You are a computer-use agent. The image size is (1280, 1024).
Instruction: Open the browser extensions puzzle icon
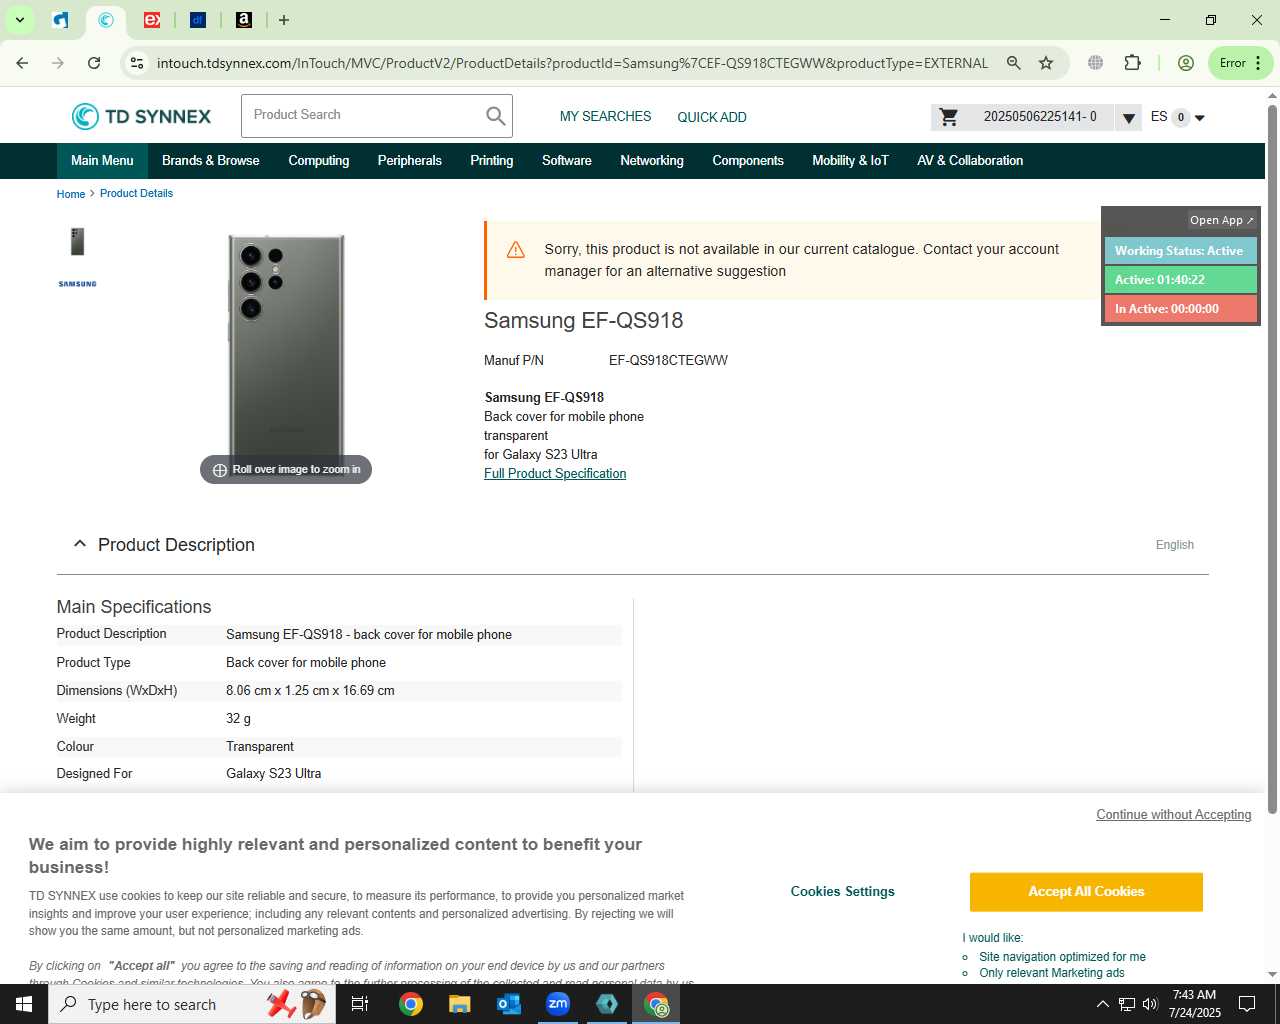[x=1132, y=63]
